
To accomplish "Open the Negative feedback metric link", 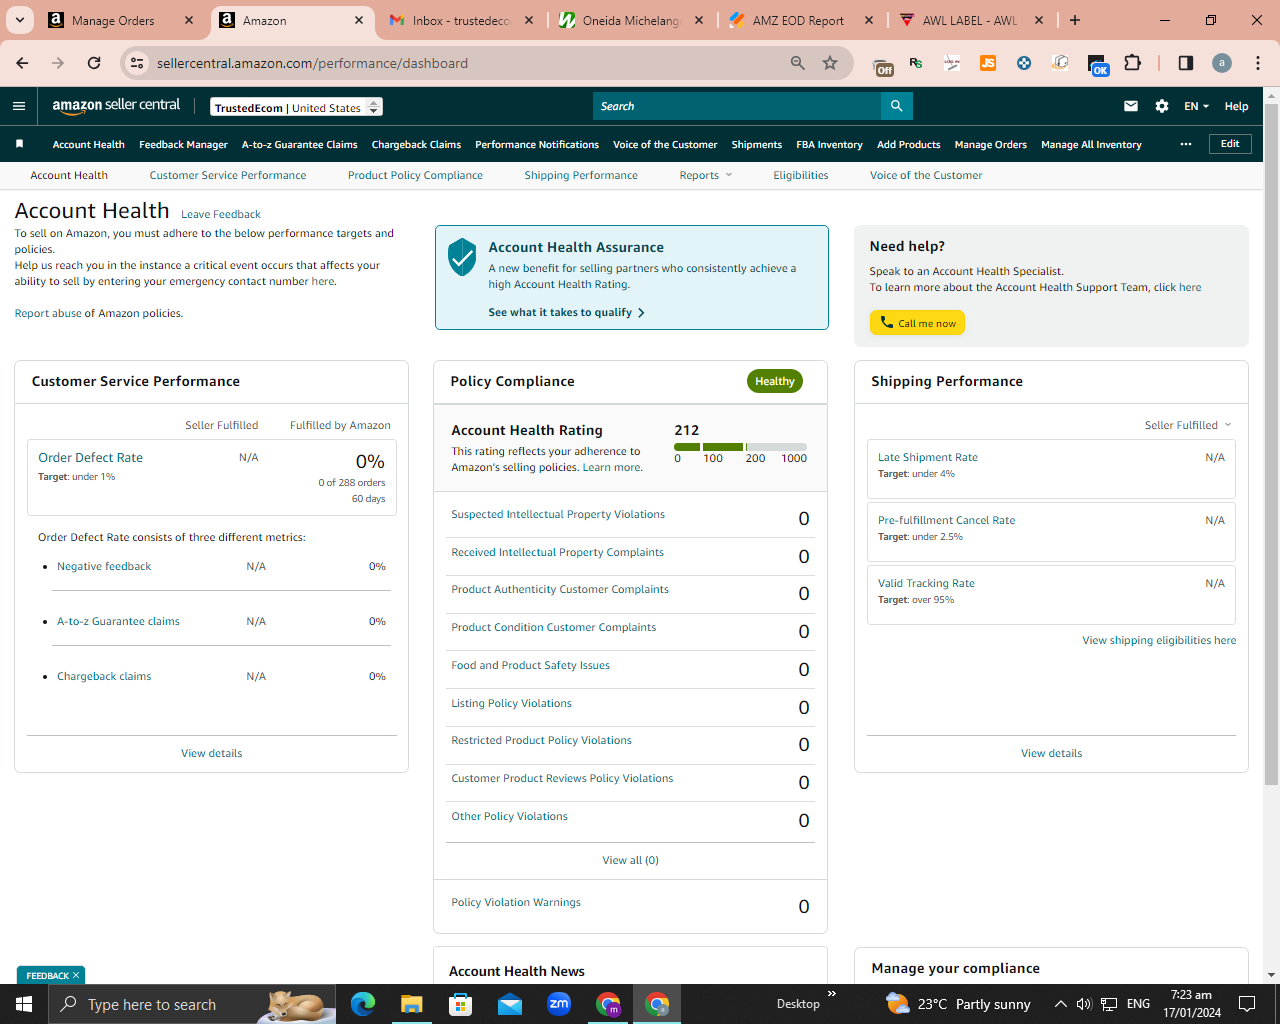I will (104, 566).
